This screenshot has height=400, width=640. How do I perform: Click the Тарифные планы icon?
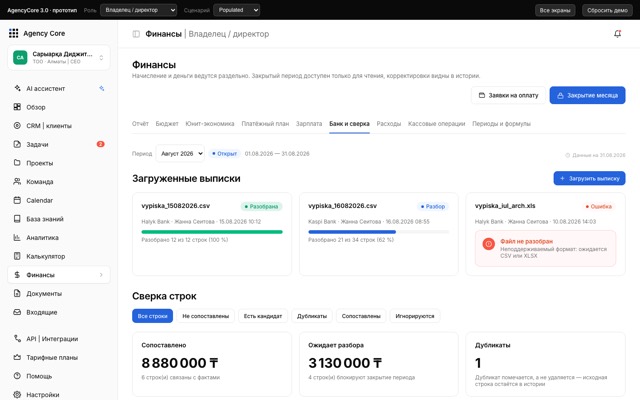pos(17,357)
